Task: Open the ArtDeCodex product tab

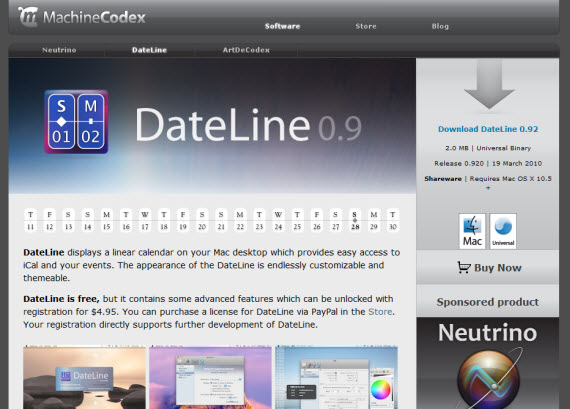Action: click(x=246, y=50)
